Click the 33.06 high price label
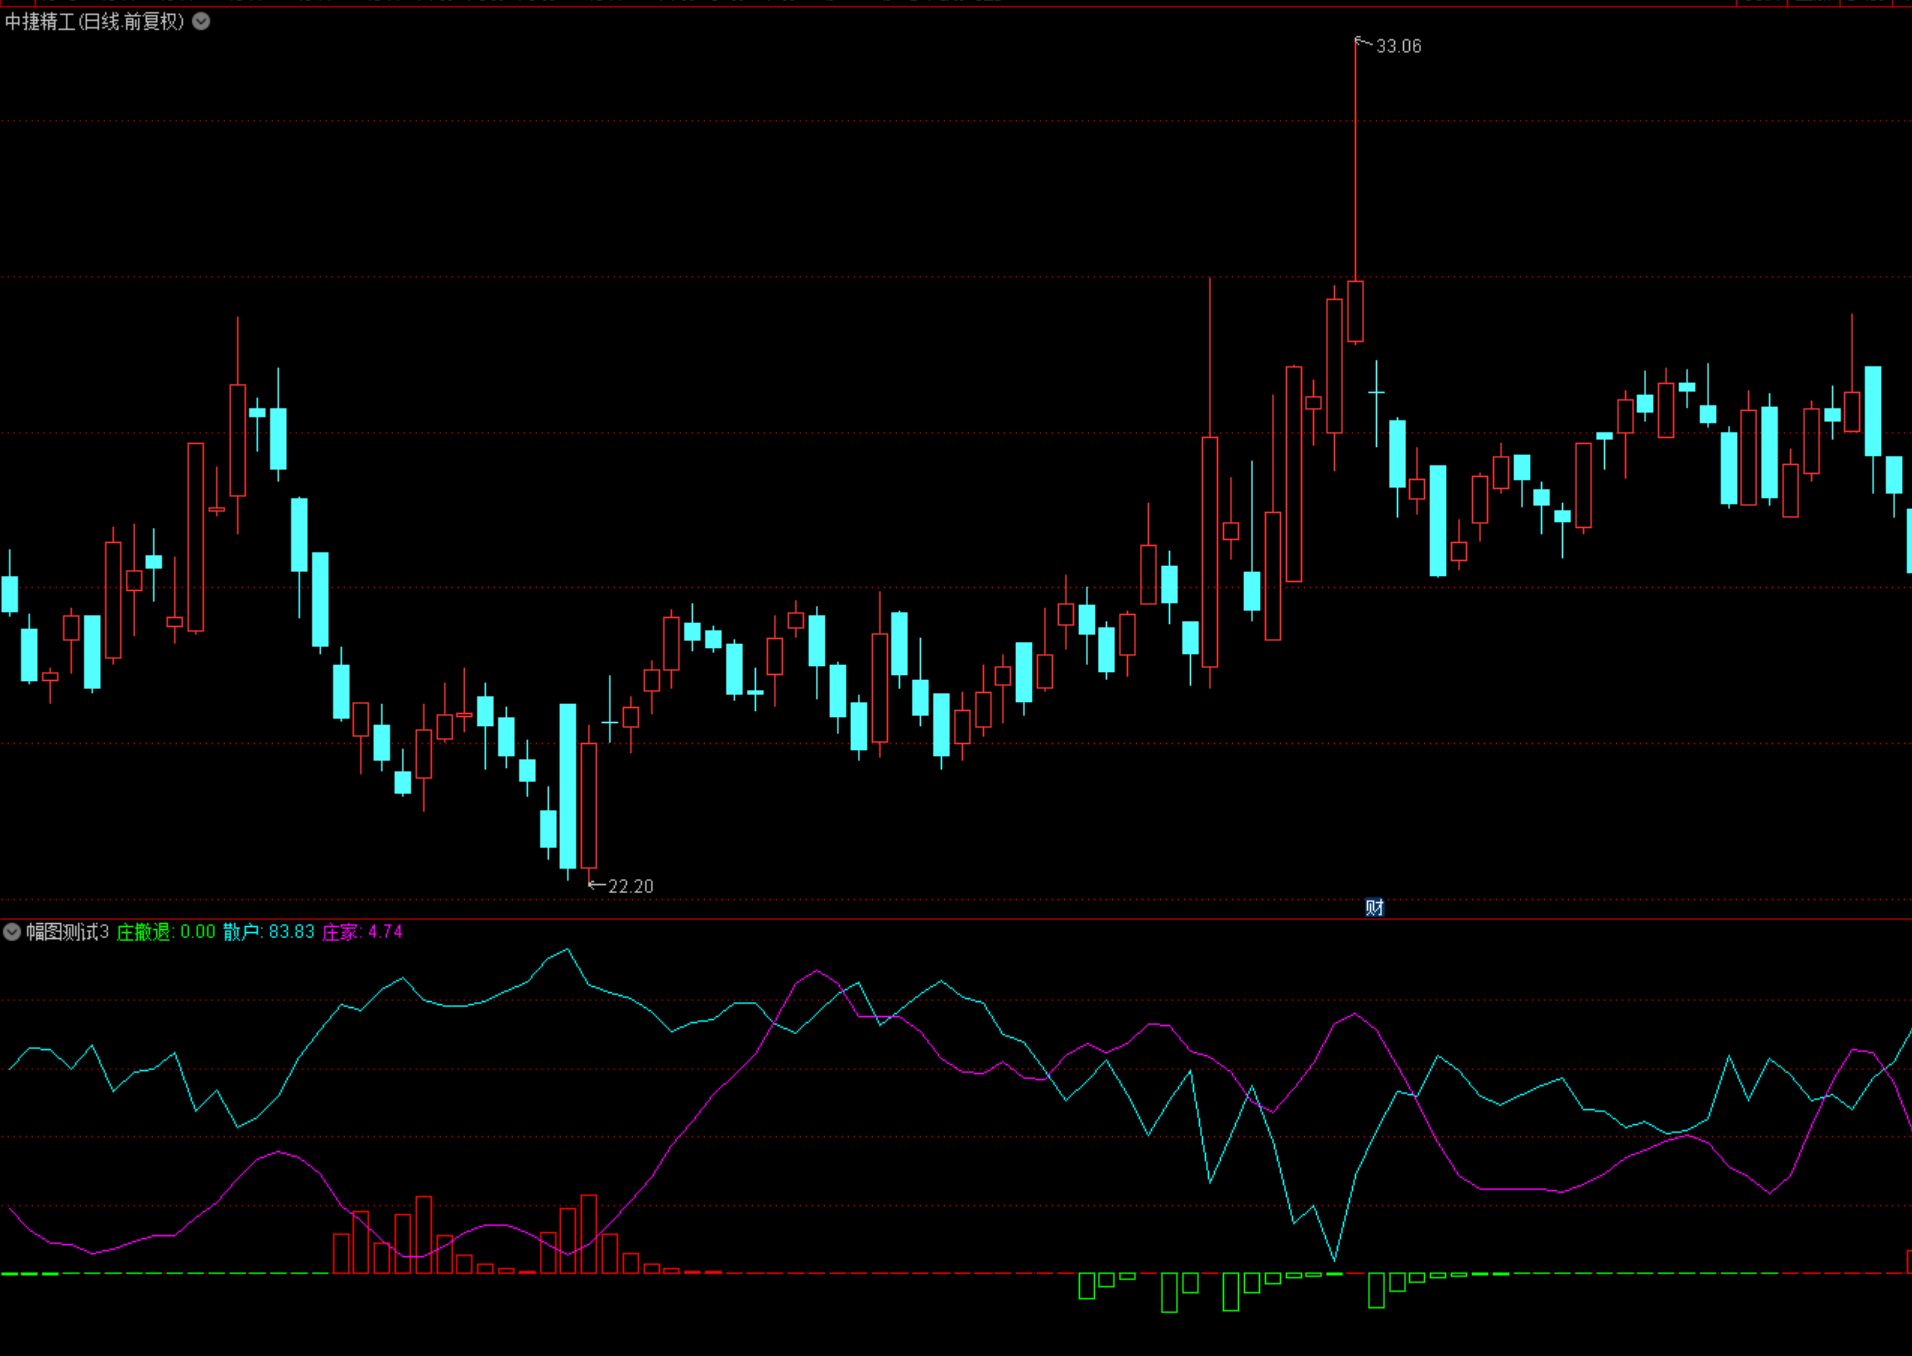Image resolution: width=1912 pixels, height=1356 pixels. (x=1398, y=46)
